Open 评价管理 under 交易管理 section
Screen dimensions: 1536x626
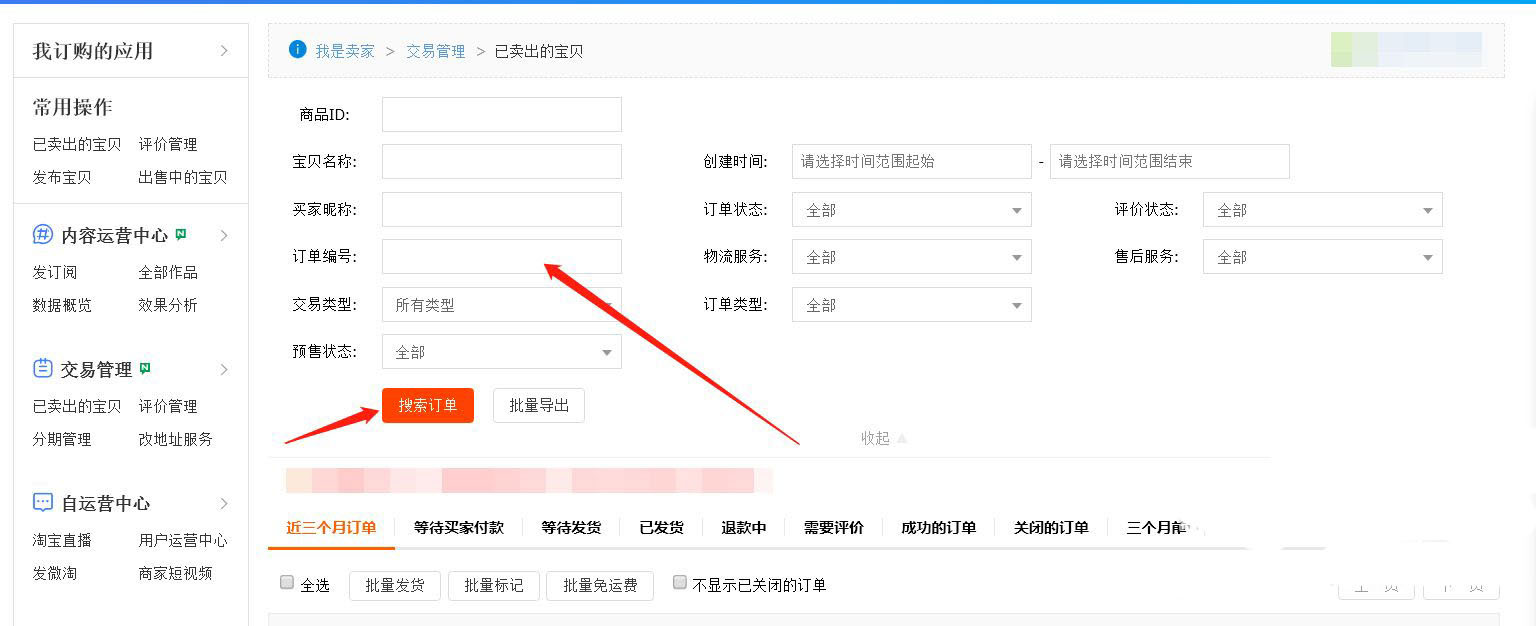168,406
